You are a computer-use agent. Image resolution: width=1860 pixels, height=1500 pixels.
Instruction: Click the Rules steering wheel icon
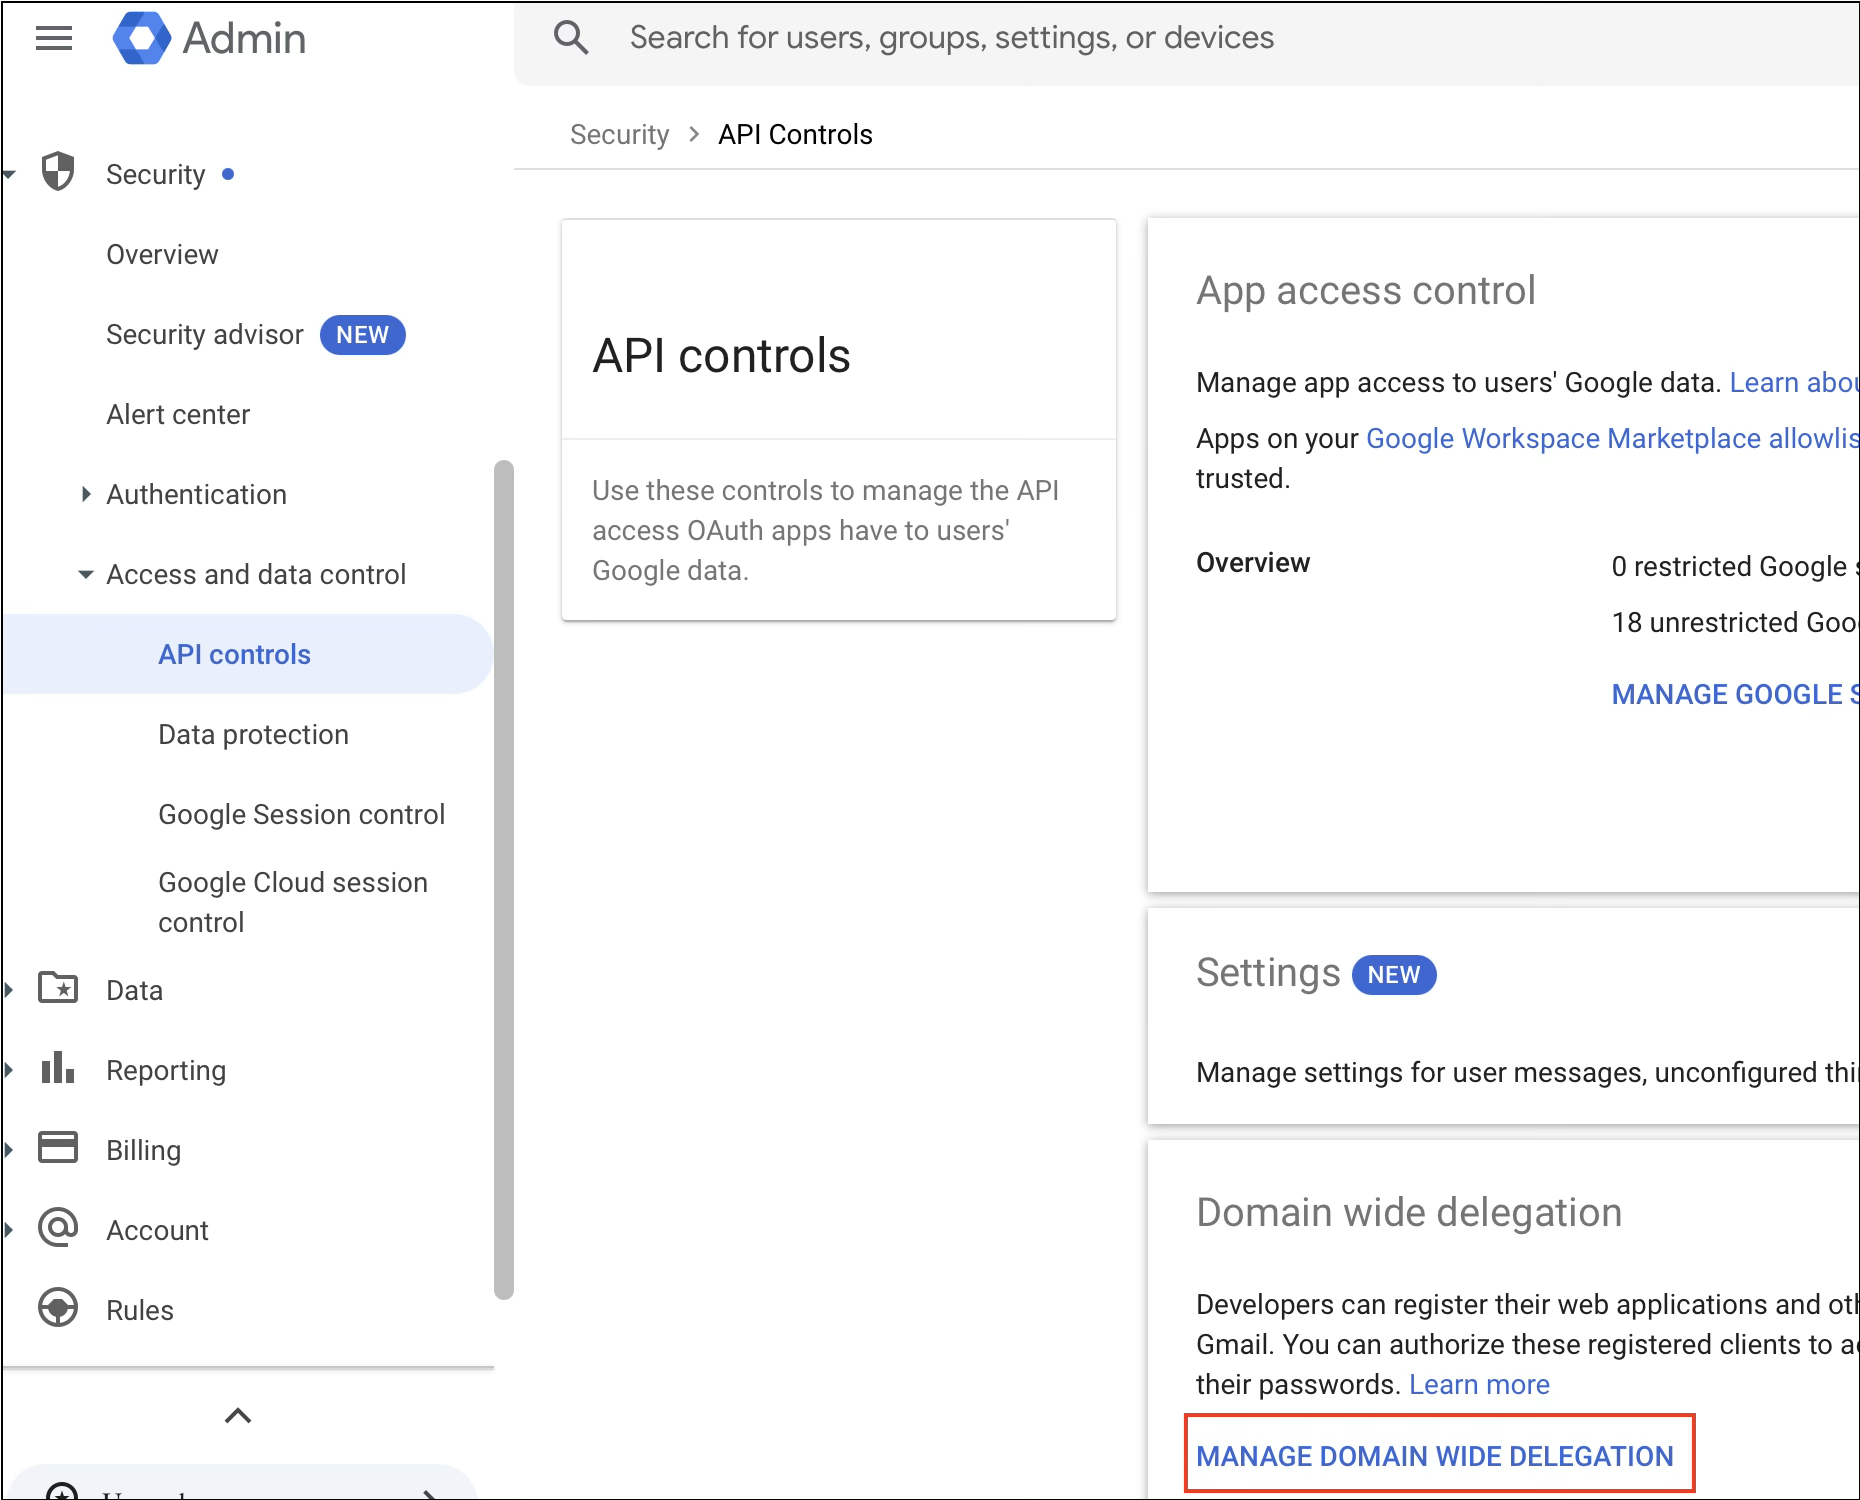(58, 1307)
